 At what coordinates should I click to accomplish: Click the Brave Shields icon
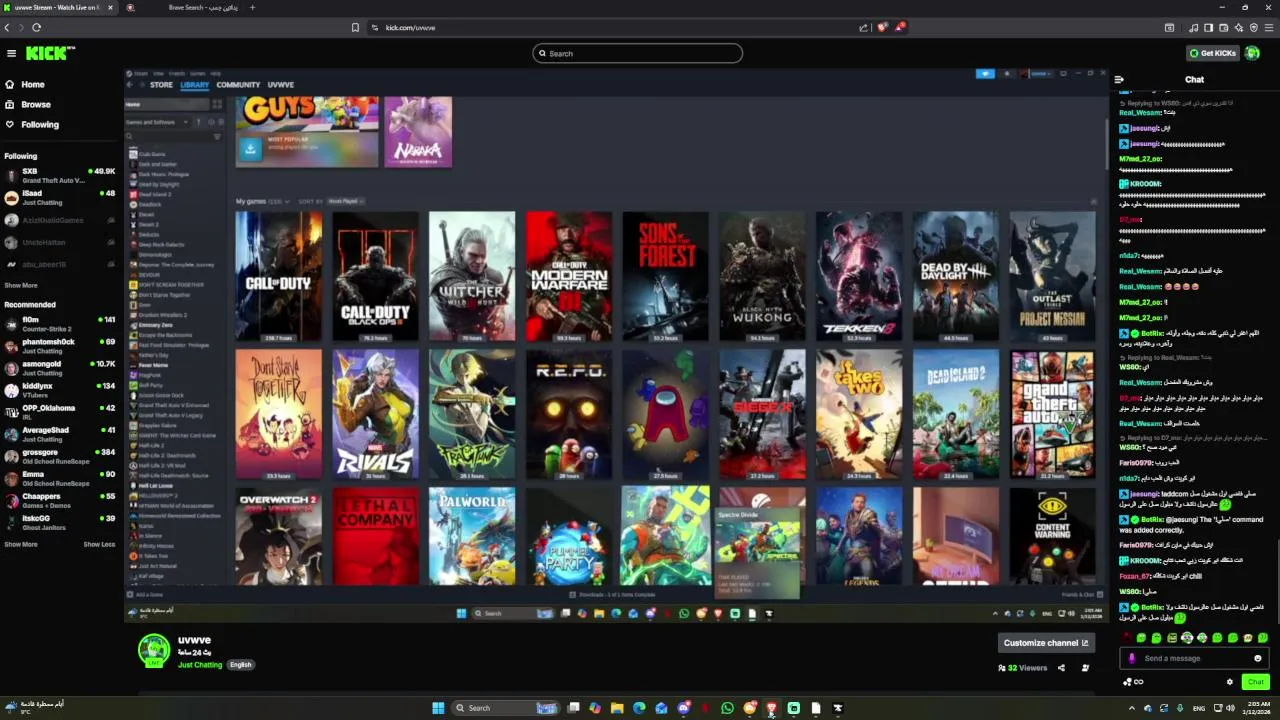[x=882, y=28]
